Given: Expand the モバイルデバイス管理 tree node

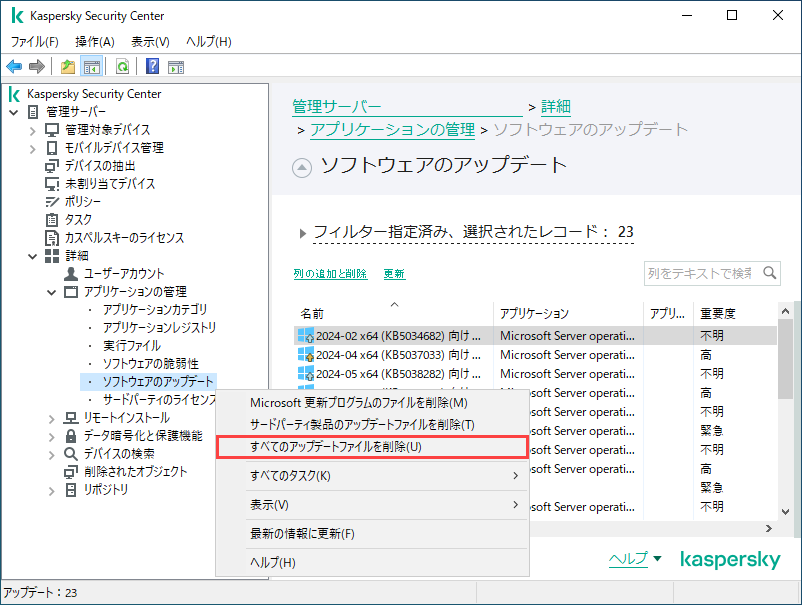Looking at the screenshot, I should click(x=33, y=149).
